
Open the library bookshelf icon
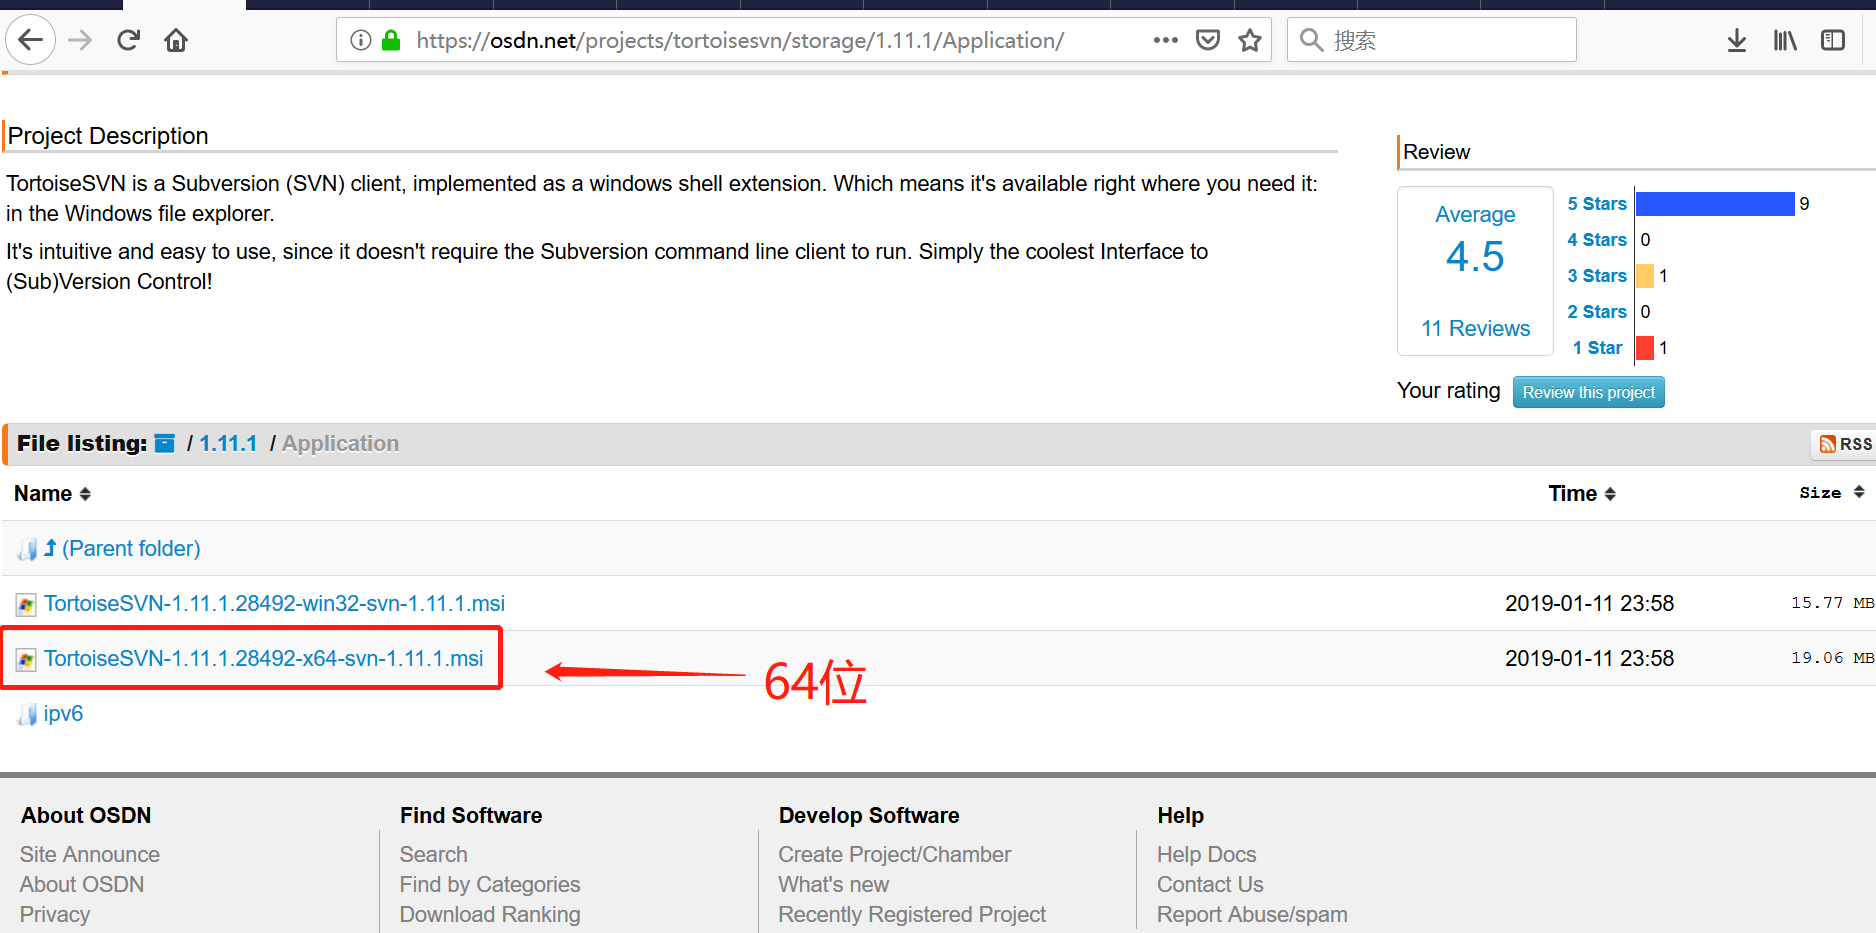pyautogui.click(x=1785, y=40)
